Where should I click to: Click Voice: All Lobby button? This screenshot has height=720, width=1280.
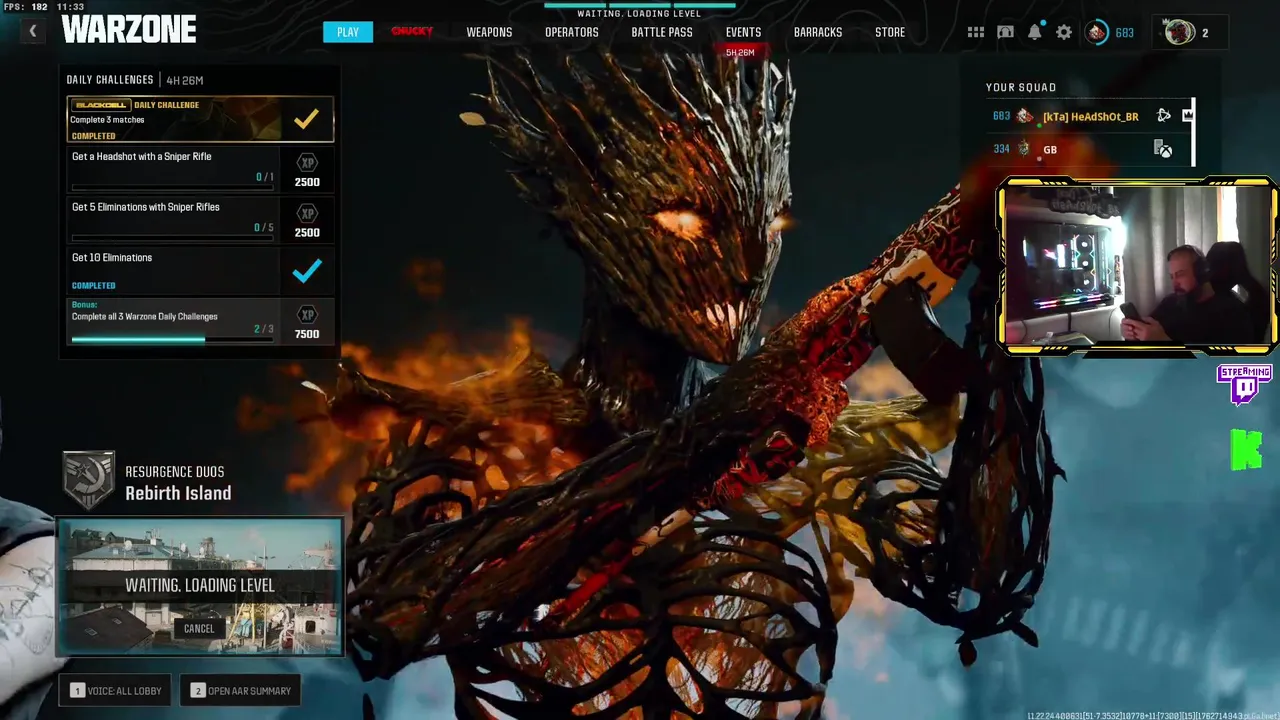pyautogui.click(x=117, y=691)
